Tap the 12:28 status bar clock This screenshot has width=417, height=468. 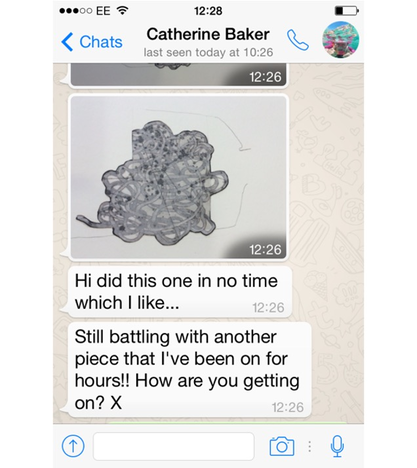pyautogui.click(x=208, y=11)
